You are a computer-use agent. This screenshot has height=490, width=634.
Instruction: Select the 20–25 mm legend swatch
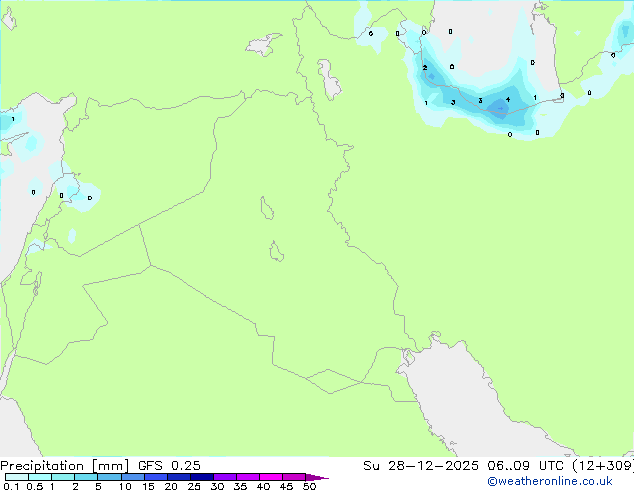(x=179, y=477)
